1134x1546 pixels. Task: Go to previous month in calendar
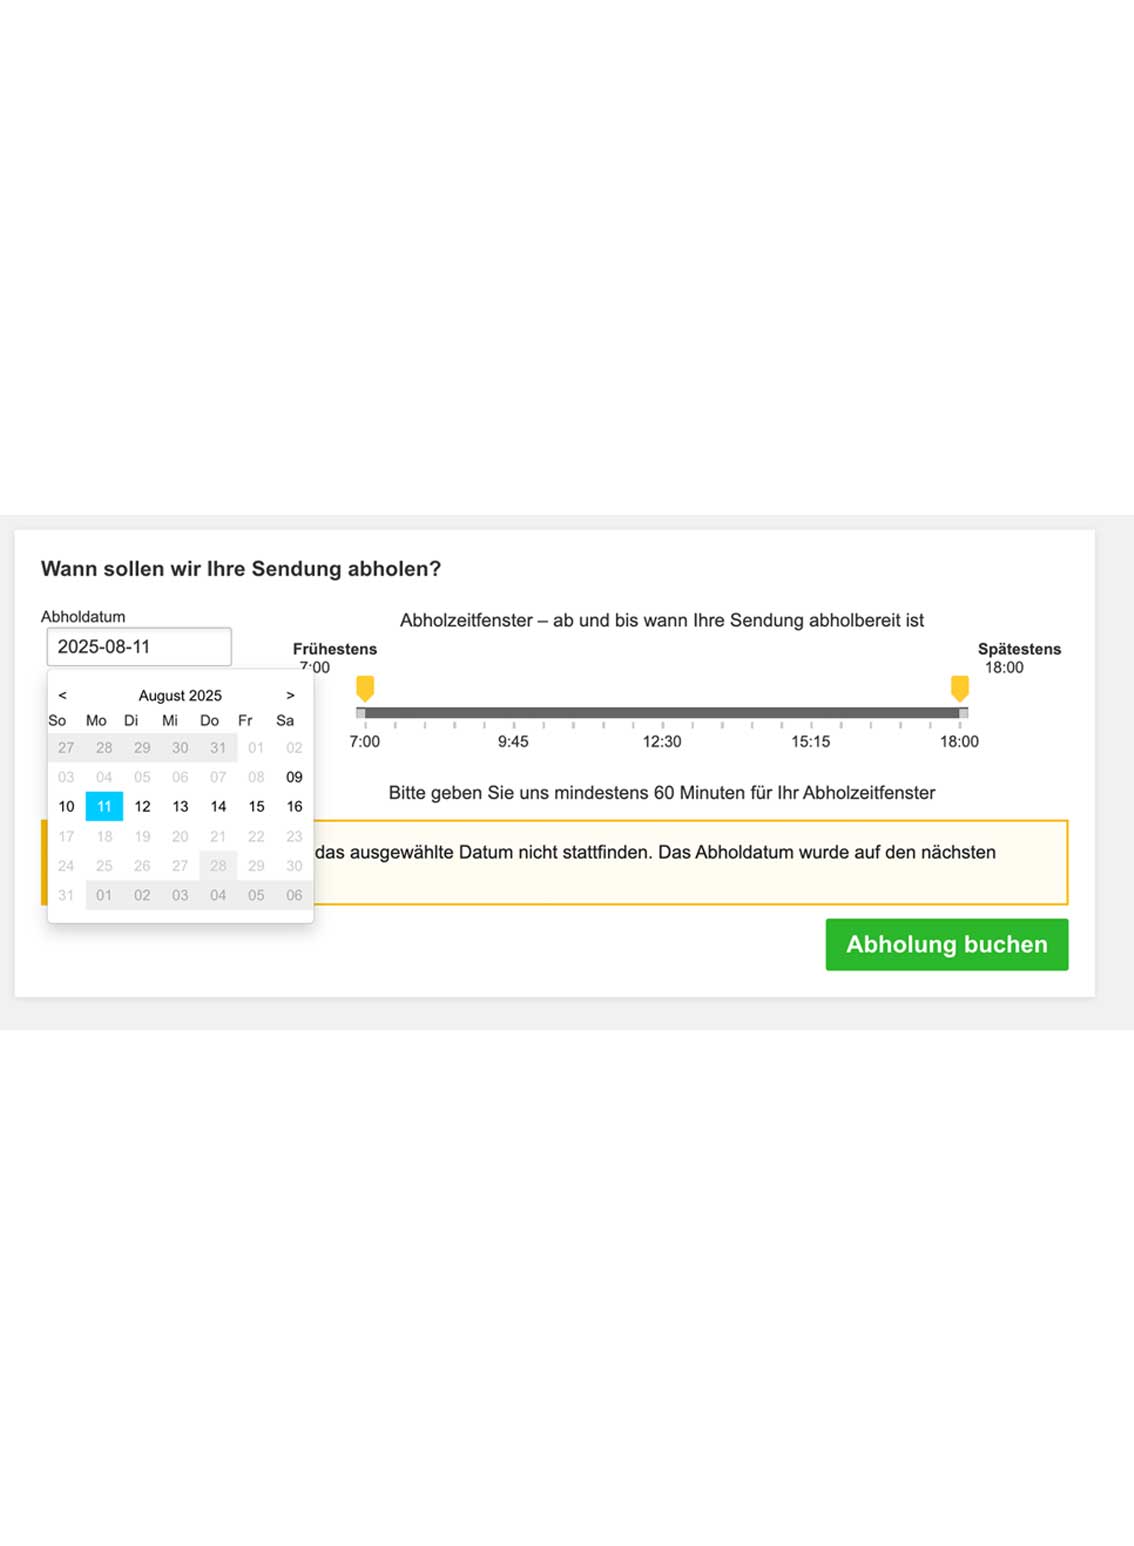pyautogui.click(x=62, y=695)
